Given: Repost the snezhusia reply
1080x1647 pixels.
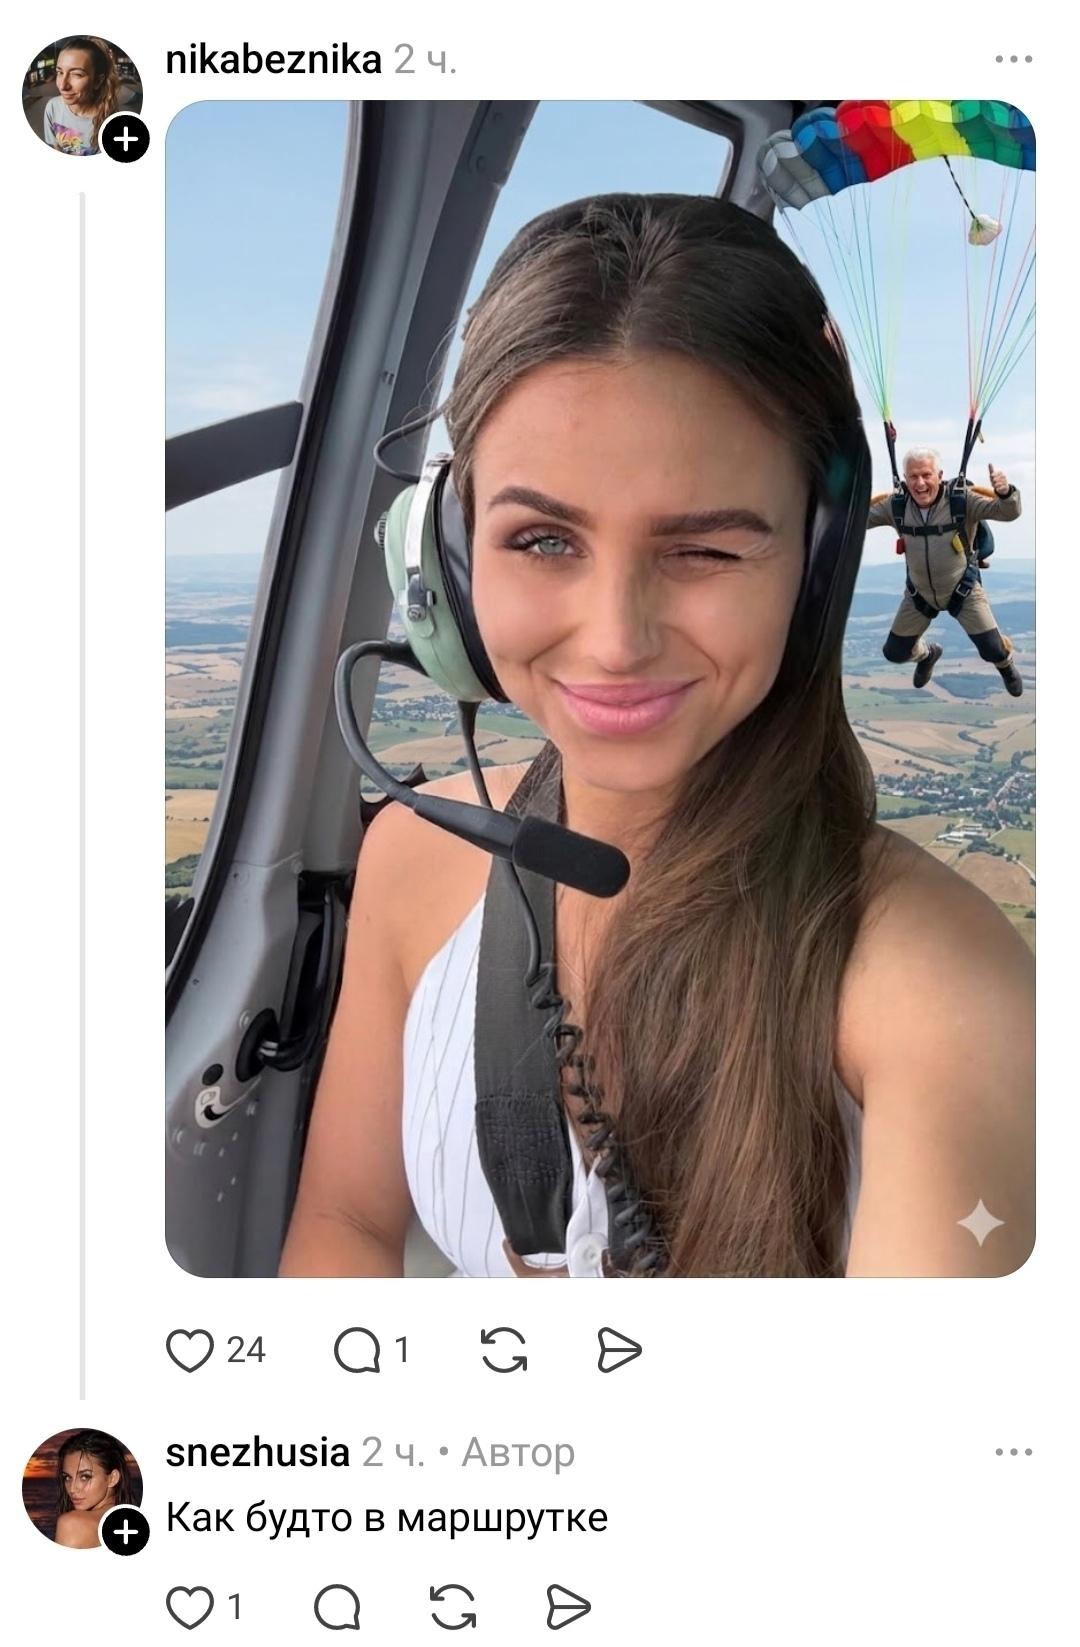Looking at the screenshot, I should (x=453, y=1608).
